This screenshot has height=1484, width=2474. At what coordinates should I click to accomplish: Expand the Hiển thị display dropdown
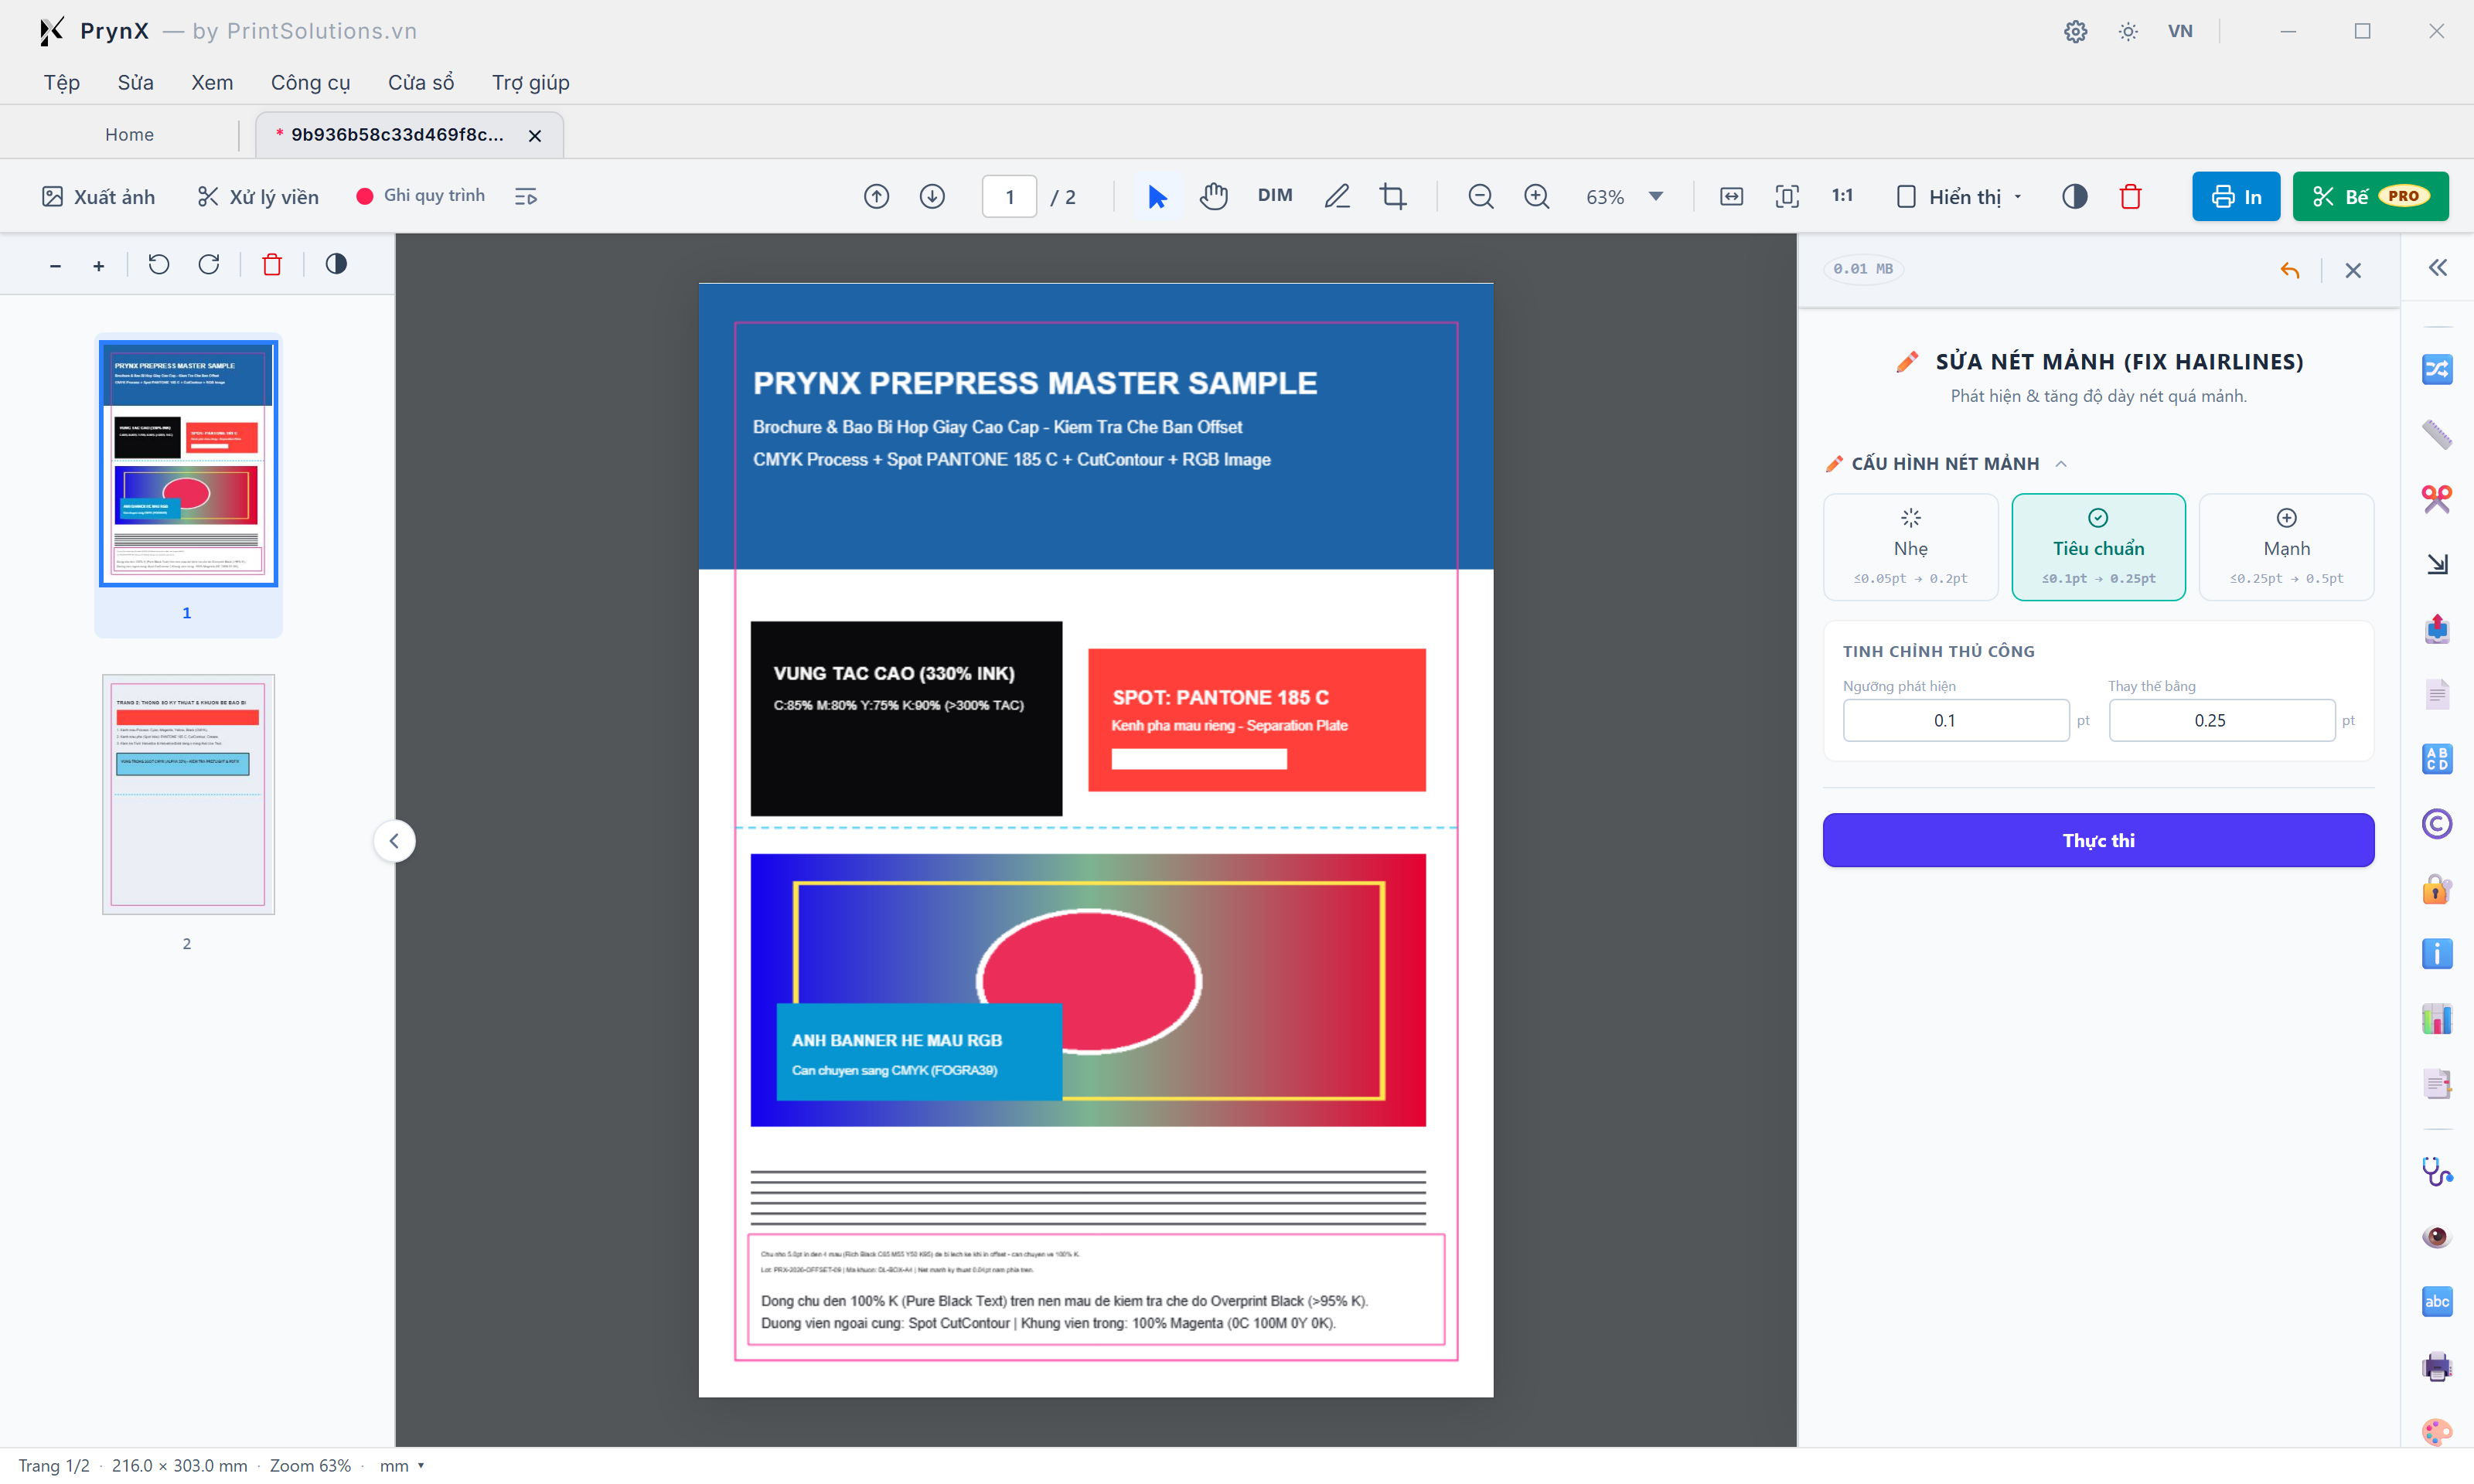click(1960, 196)
